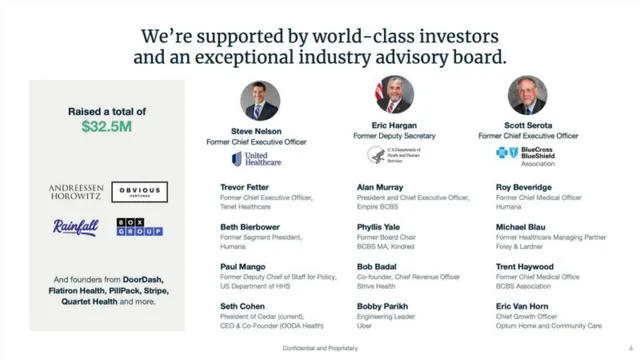Click the Box Group logo
640x360 pixels.
pos(140,227)
